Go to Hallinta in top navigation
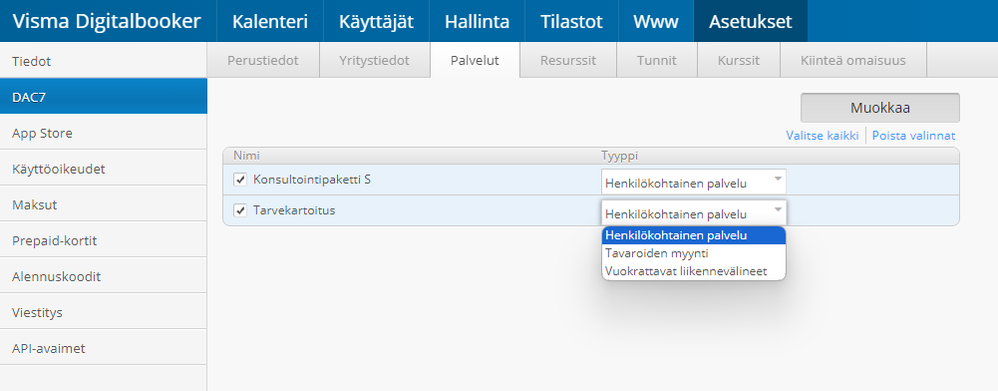 click(477, 21)
